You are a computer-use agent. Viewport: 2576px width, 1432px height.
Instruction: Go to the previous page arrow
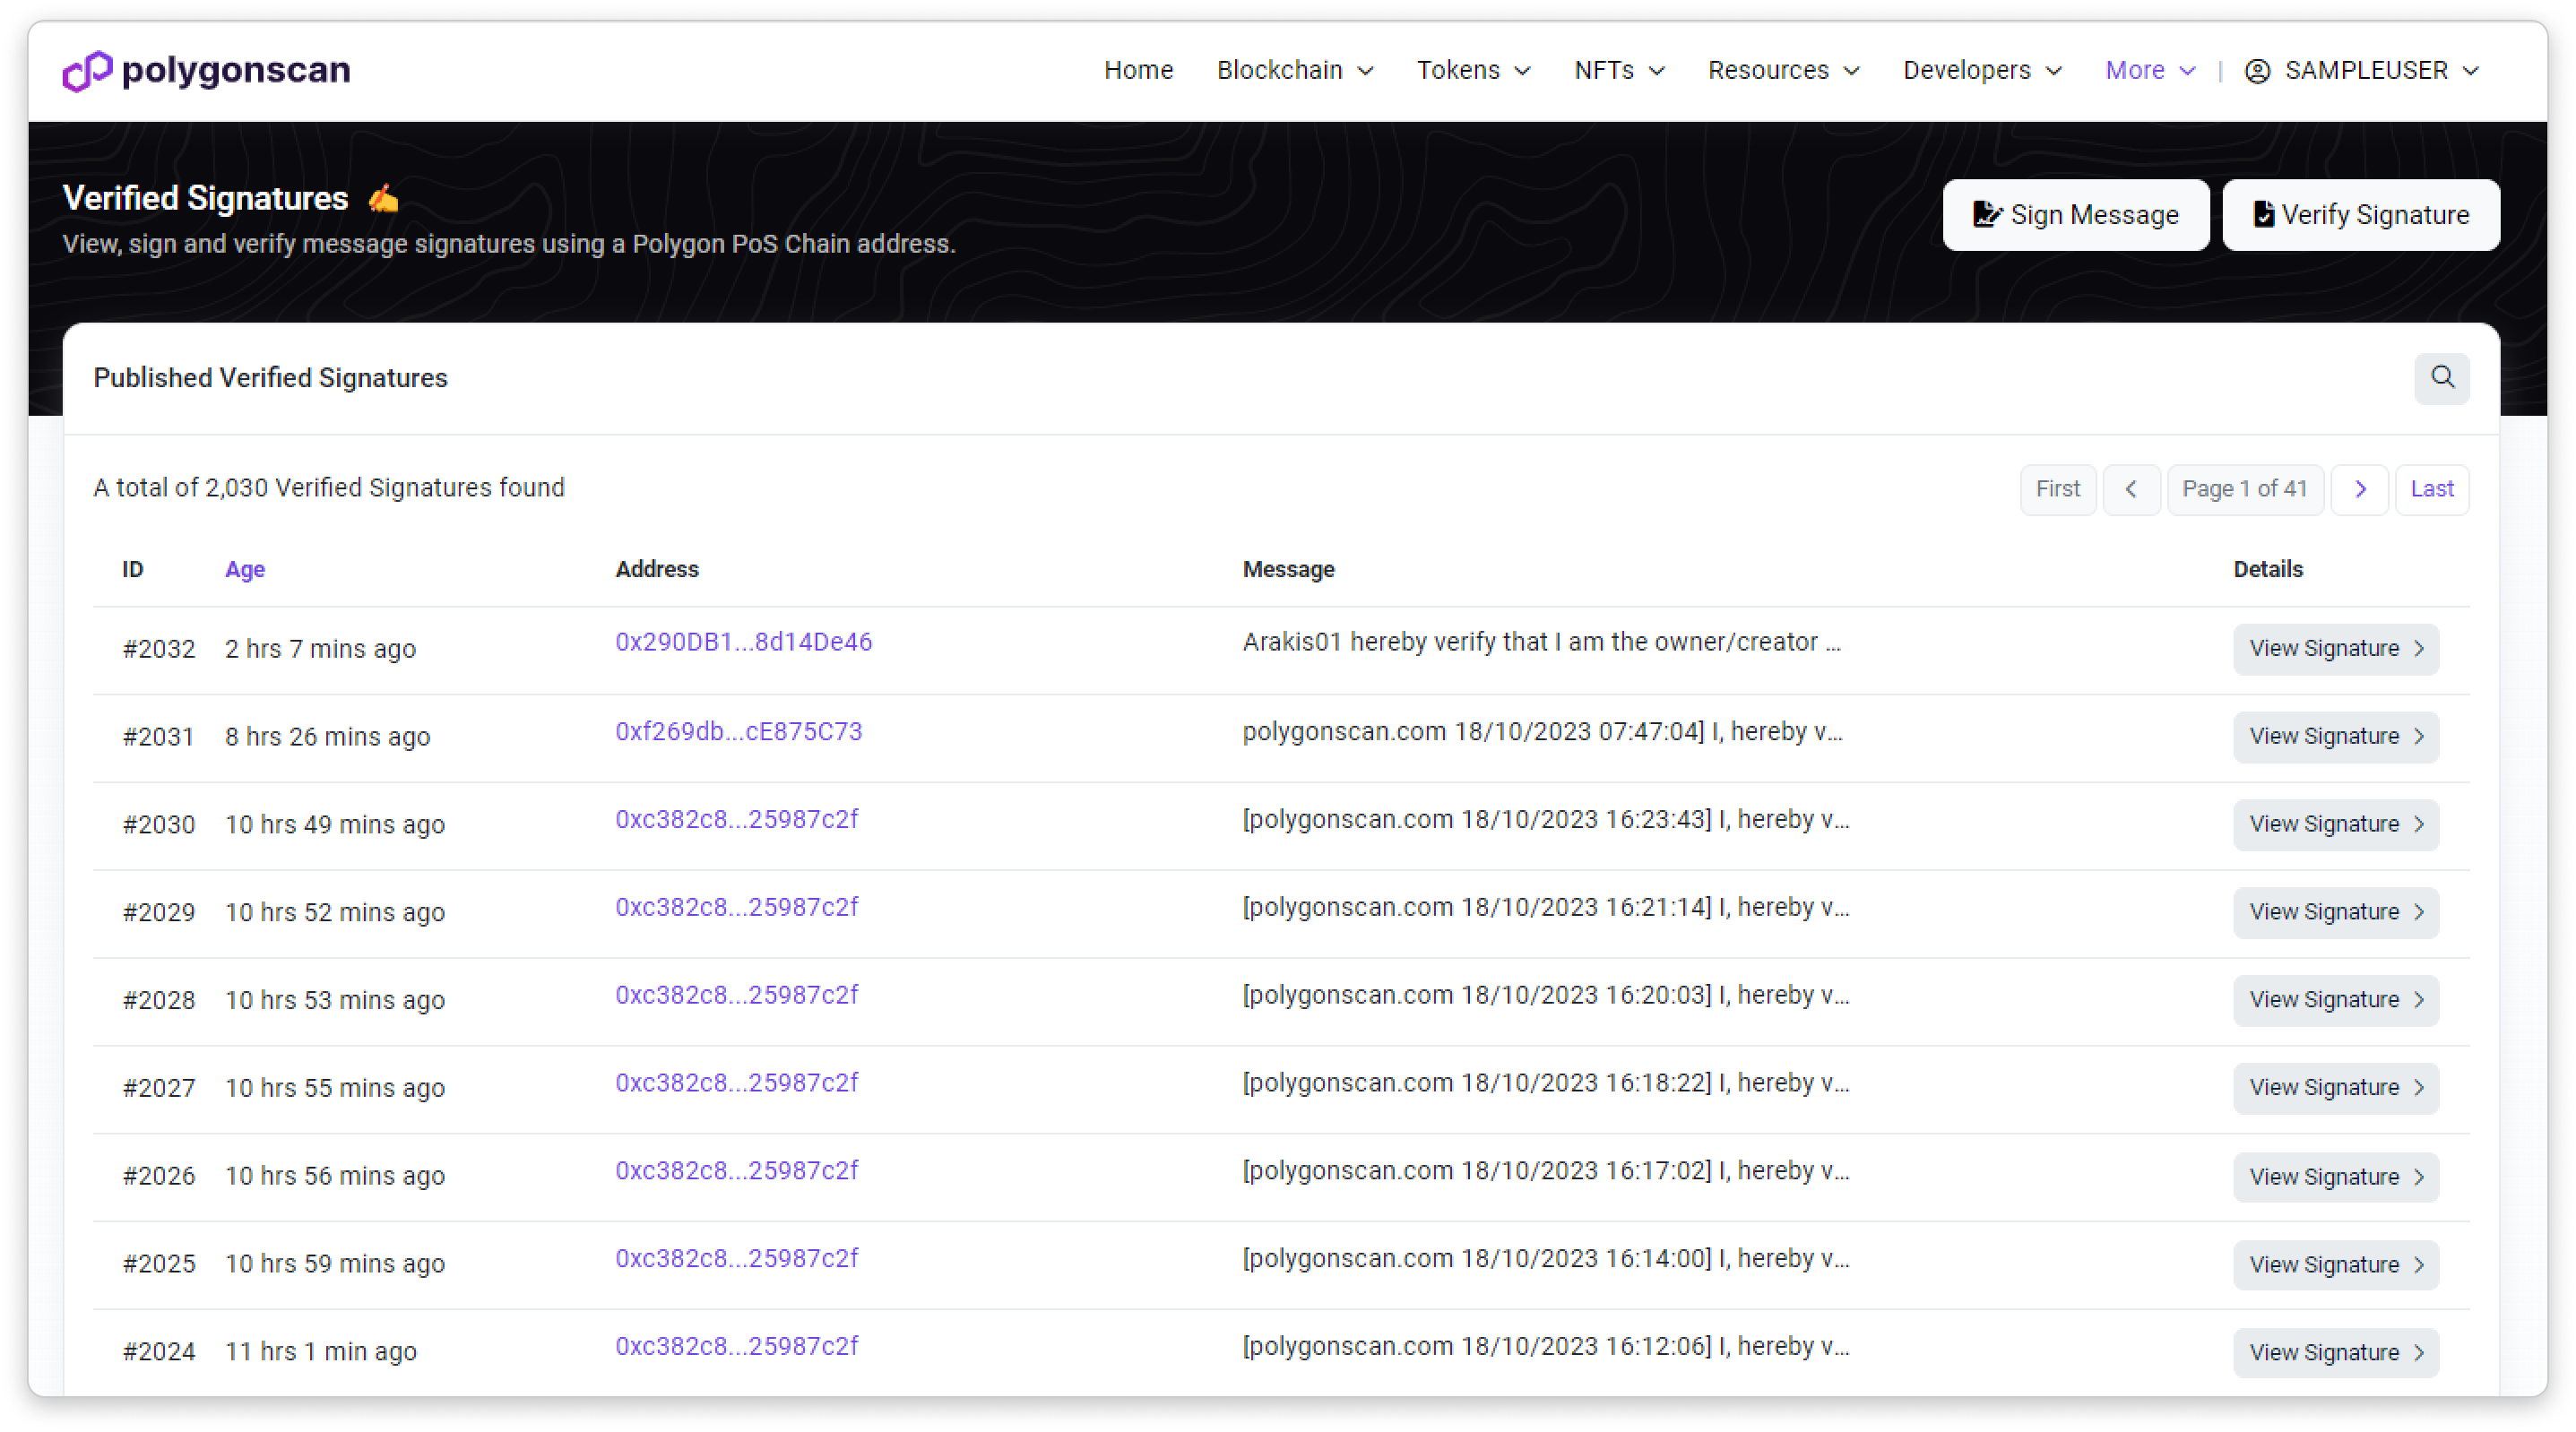point(2131,489)
